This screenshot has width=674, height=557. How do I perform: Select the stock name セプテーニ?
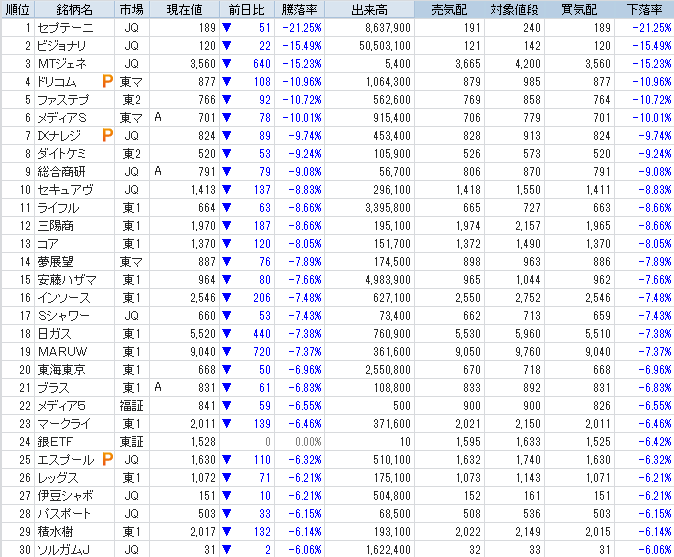pos(65,28)
